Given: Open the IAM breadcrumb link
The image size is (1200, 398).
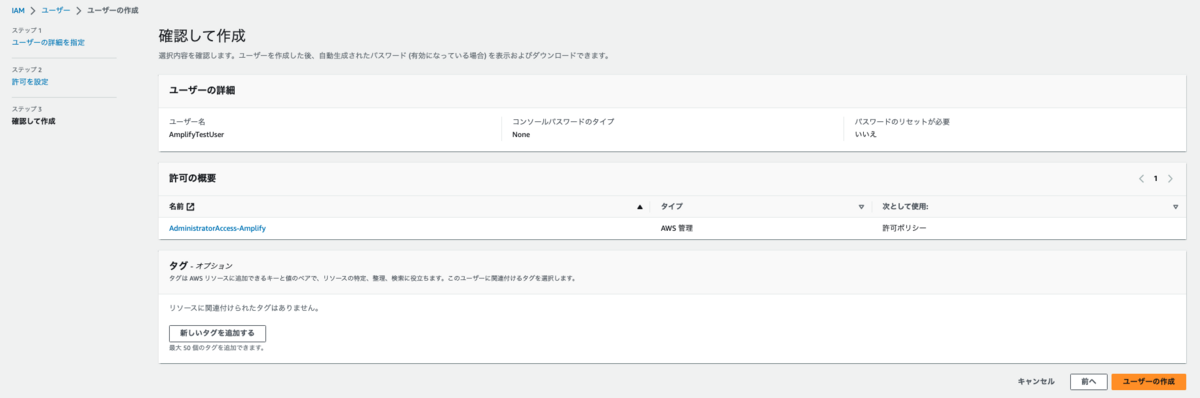Looking at the screenshot, I should (18, 9).
